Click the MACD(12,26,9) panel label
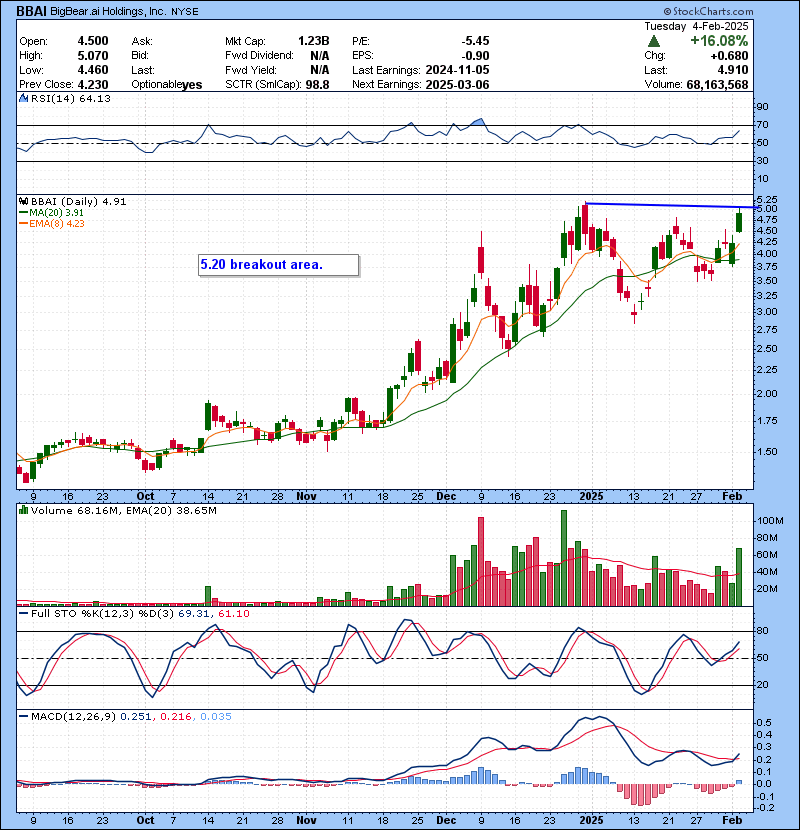This screenshot has height=830, width=800. (x=73, y=717)
